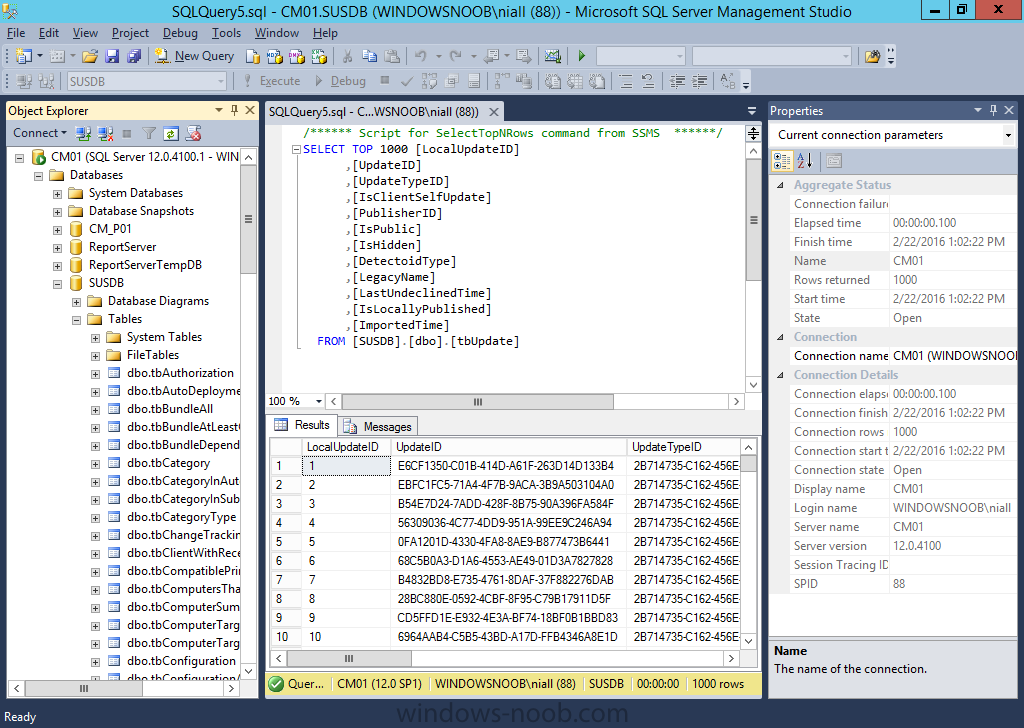Open the Tools menu
1024x728 pixels.
(226, 33)
